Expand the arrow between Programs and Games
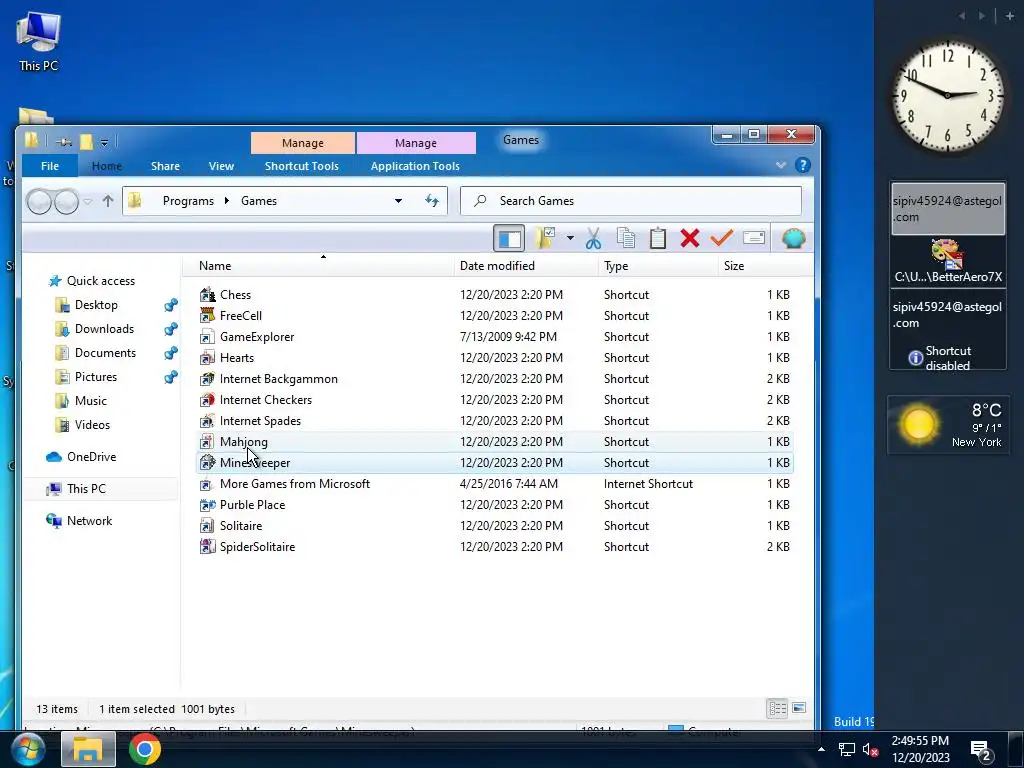This screenshot has width=1024, height=768. coord(227,200)
